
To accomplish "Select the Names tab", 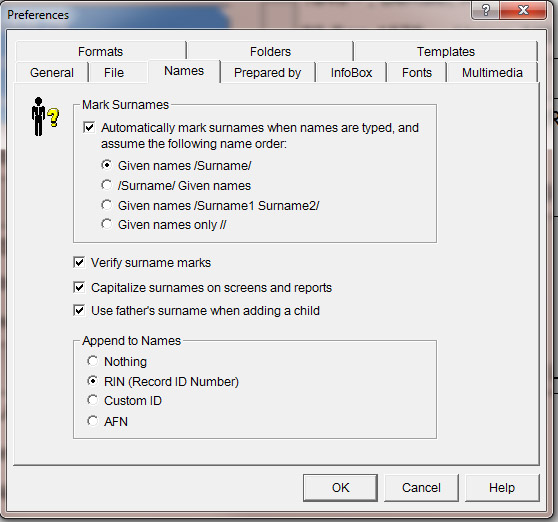I will click(x=184, y=71).
